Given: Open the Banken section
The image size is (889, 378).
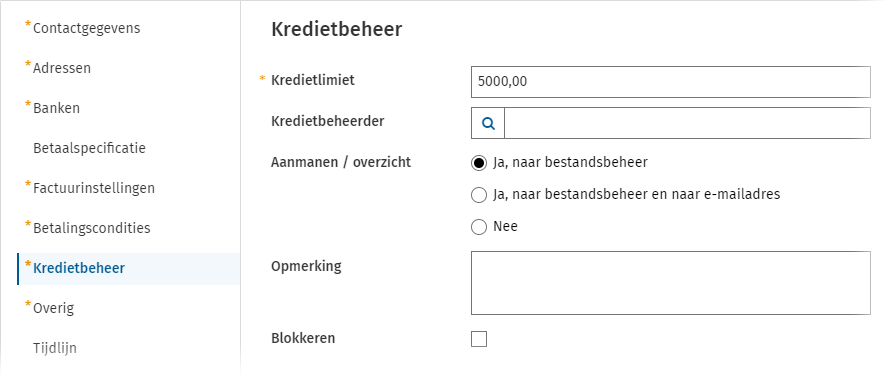Looking at the screenshot, I should coord(56,108).
